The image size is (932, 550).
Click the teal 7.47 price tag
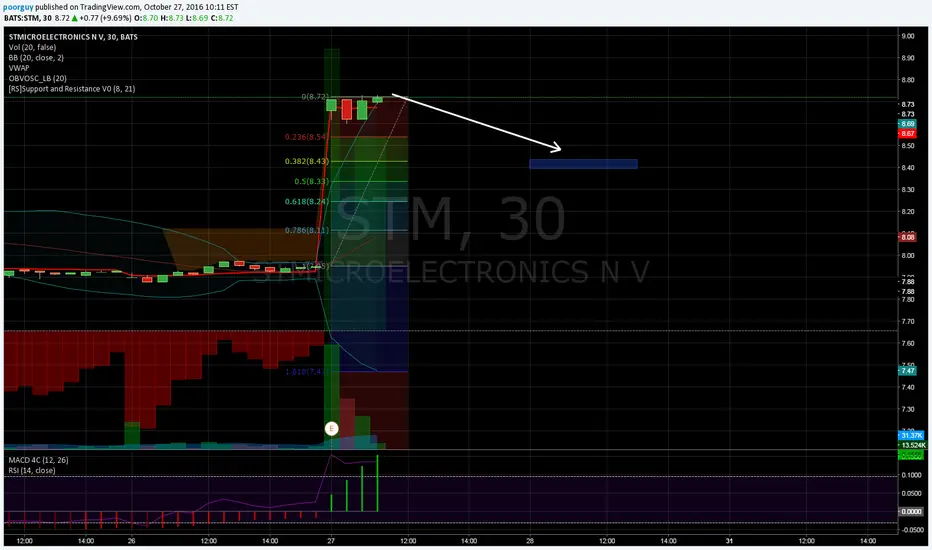(908, 370)
